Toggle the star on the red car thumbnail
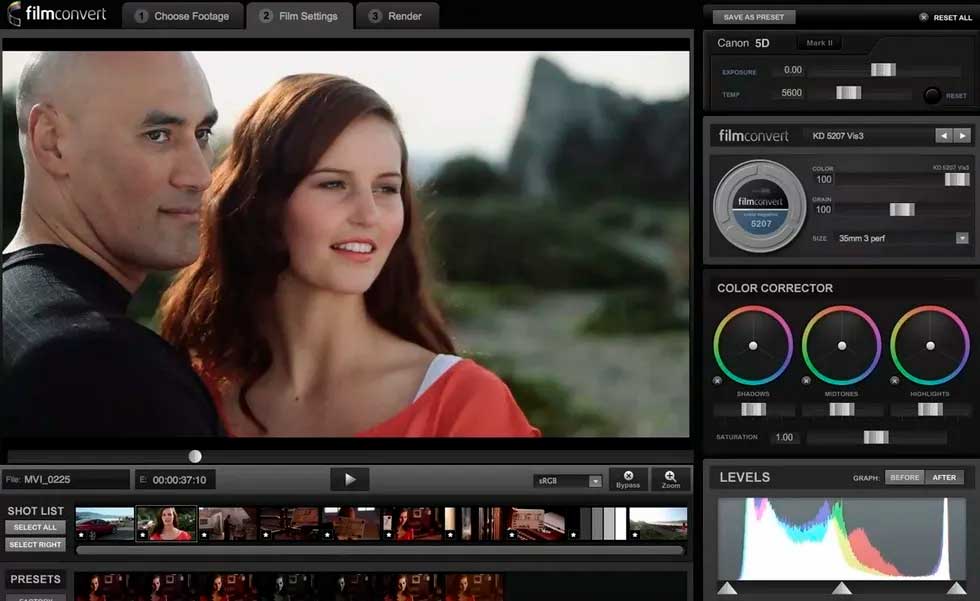This screenshot has height=601, width=980. tap(81, 536)
